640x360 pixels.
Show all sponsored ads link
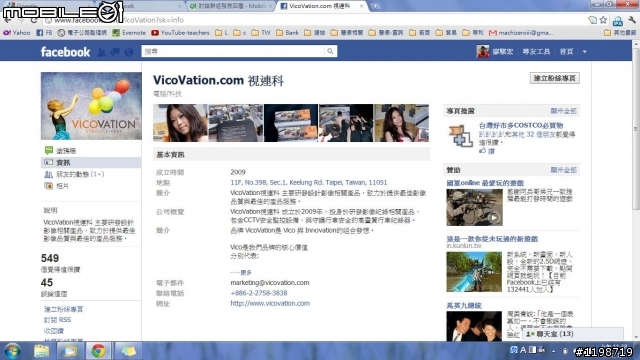[563, 170]
